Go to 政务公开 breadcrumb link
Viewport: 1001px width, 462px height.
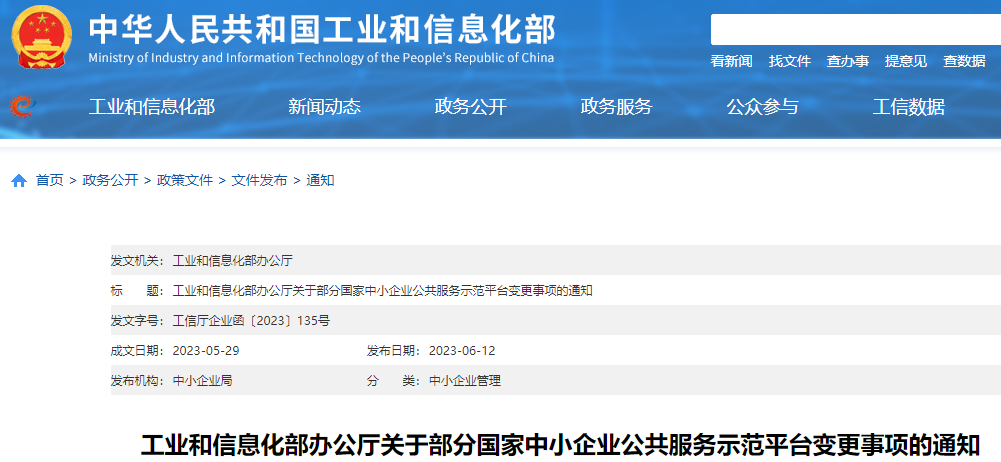click(x=110, y=181)
